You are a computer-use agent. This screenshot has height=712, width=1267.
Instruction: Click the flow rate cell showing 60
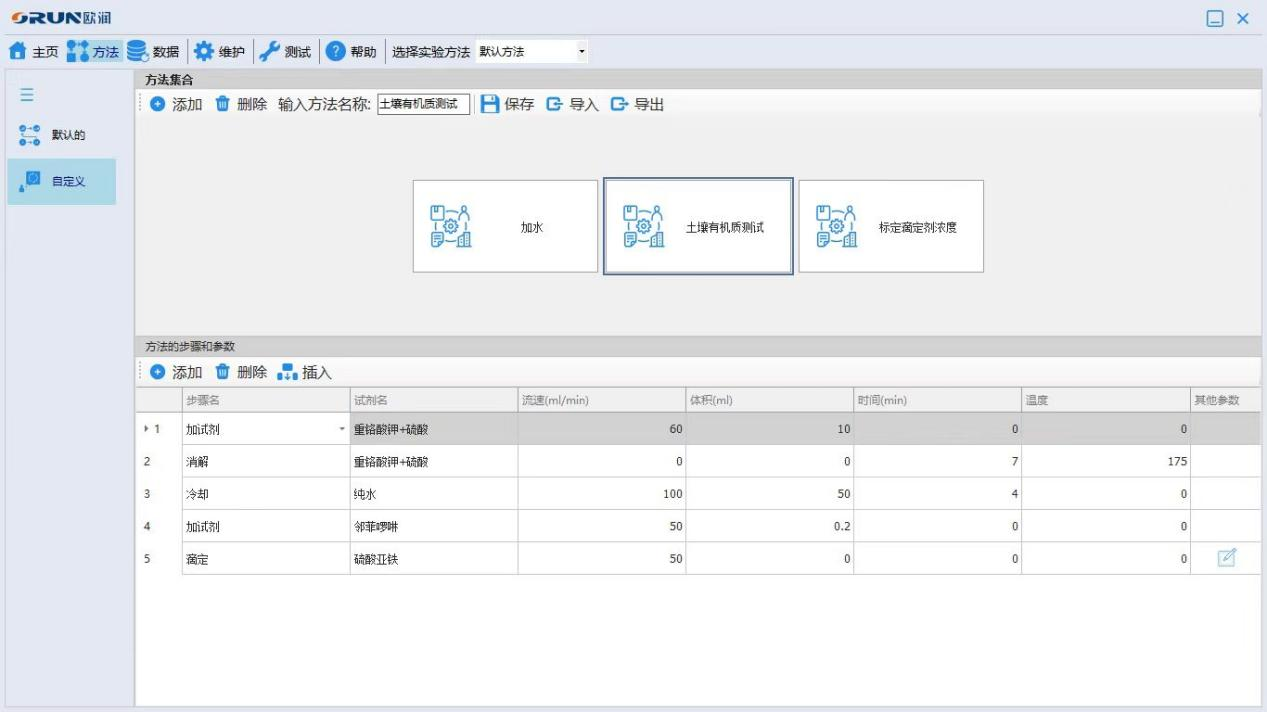point(602,429)
